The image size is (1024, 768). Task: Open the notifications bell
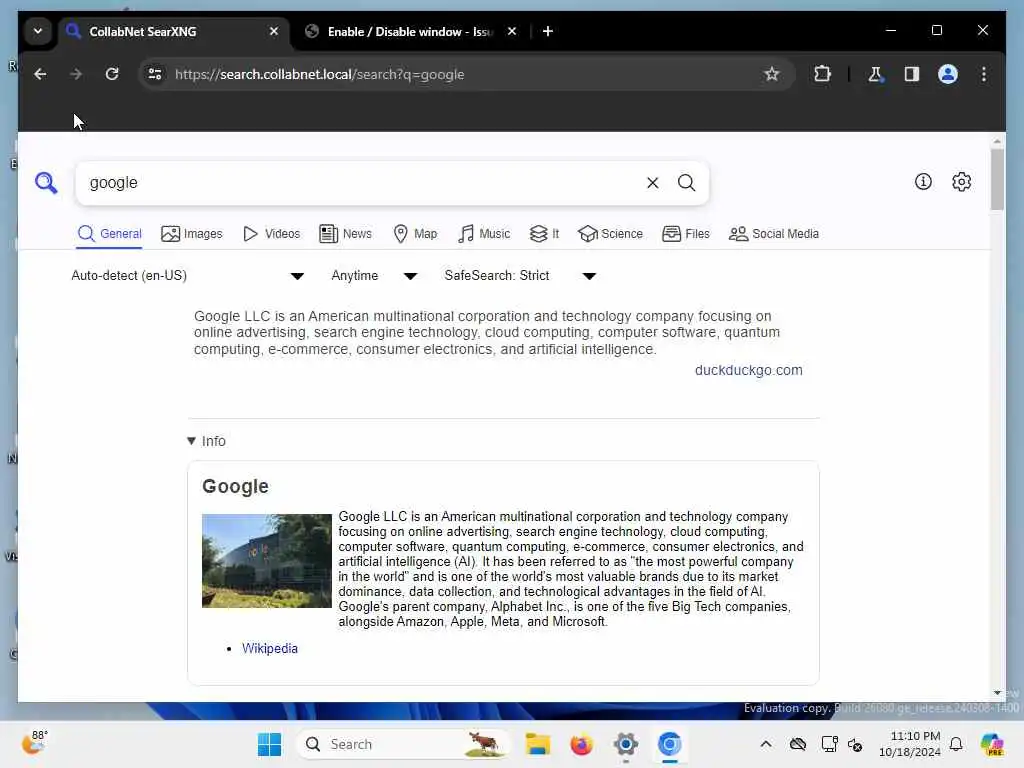pyautogui.click(x=956, y=744)
